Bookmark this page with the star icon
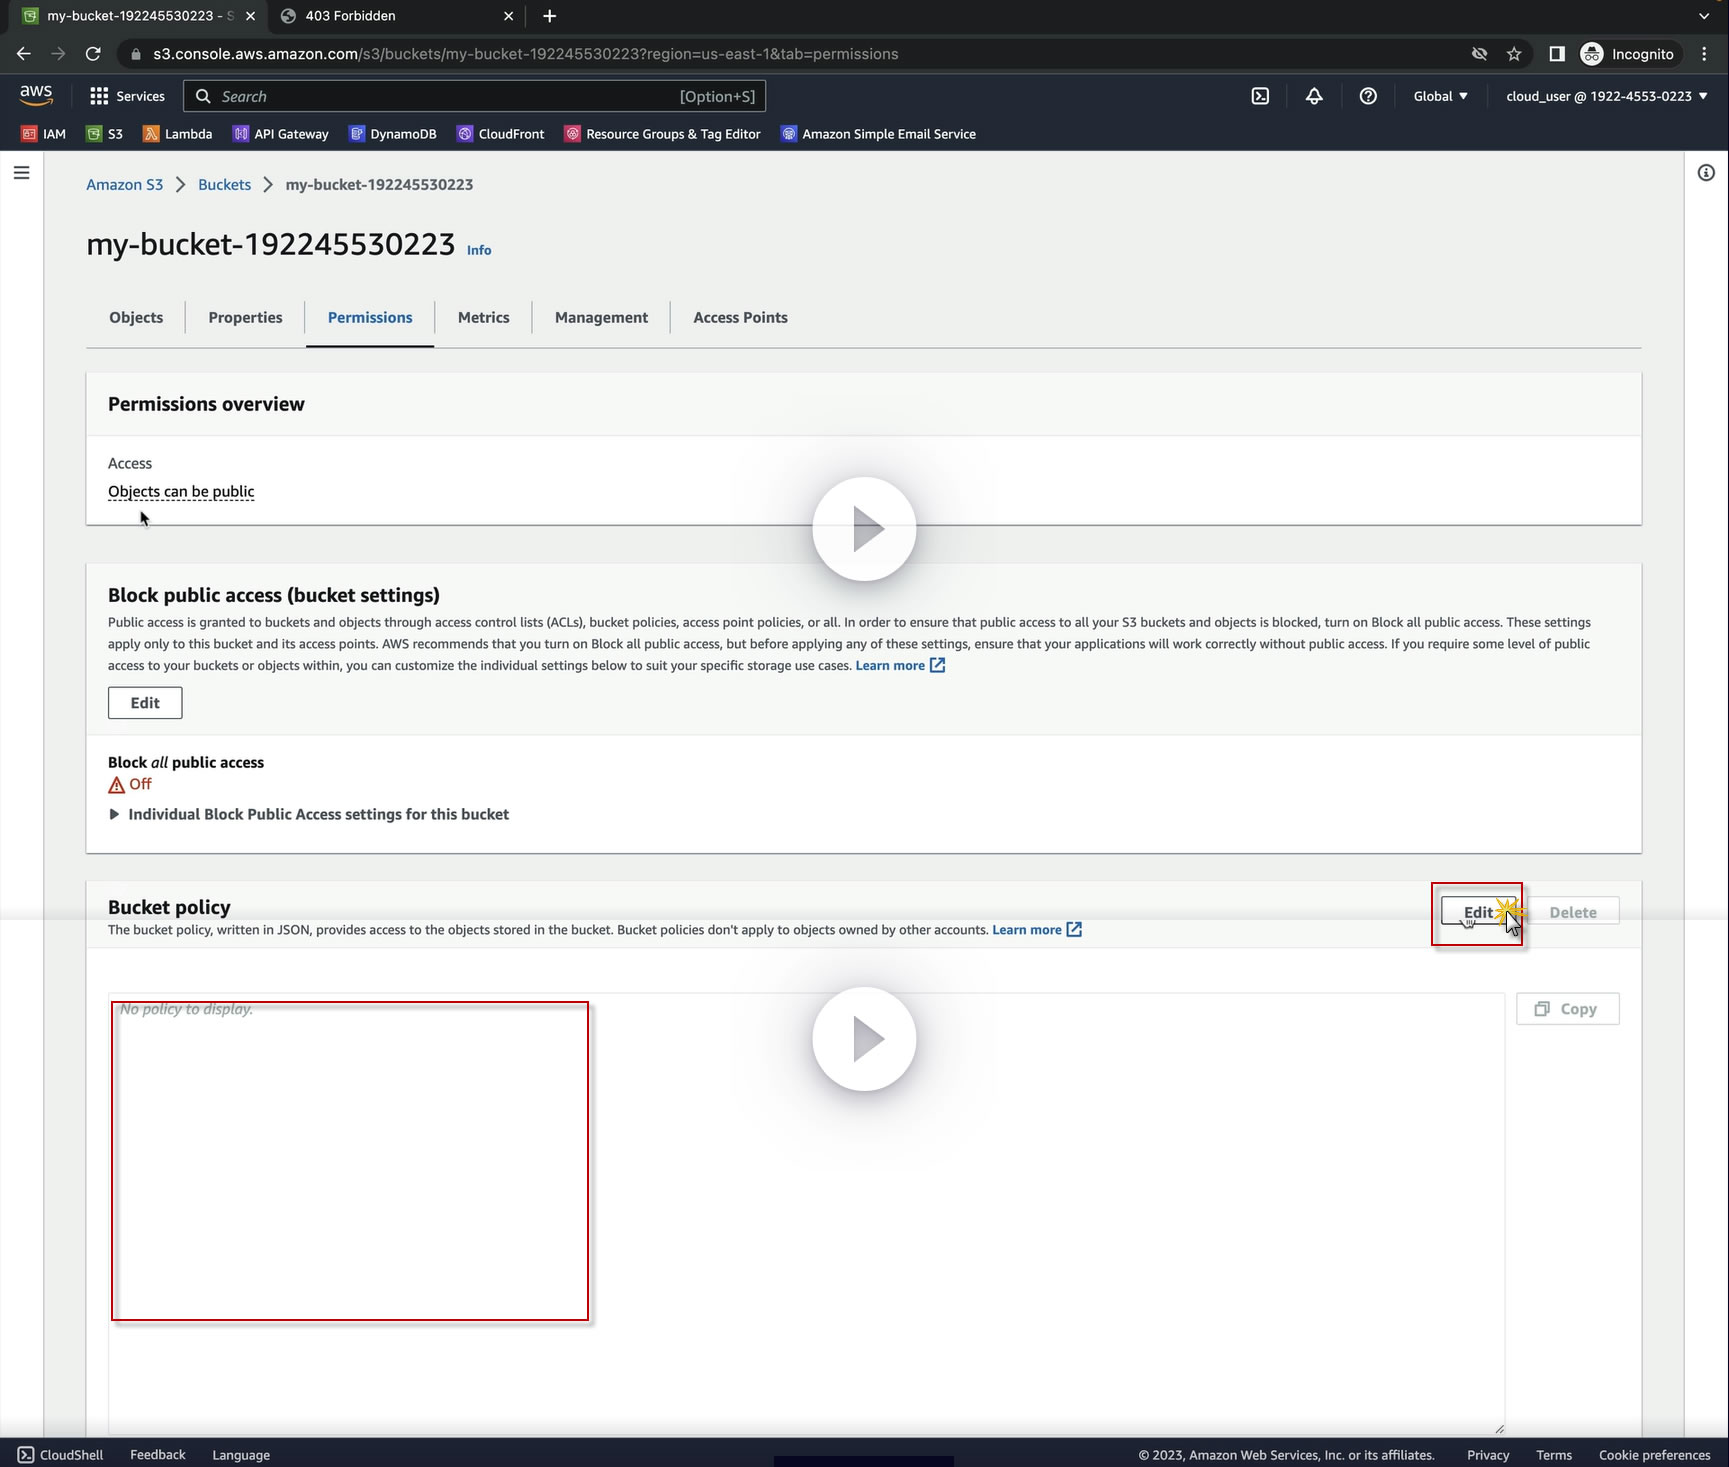The height and width of the screenshot is (1467, 1729). [x=1514, y=54]
